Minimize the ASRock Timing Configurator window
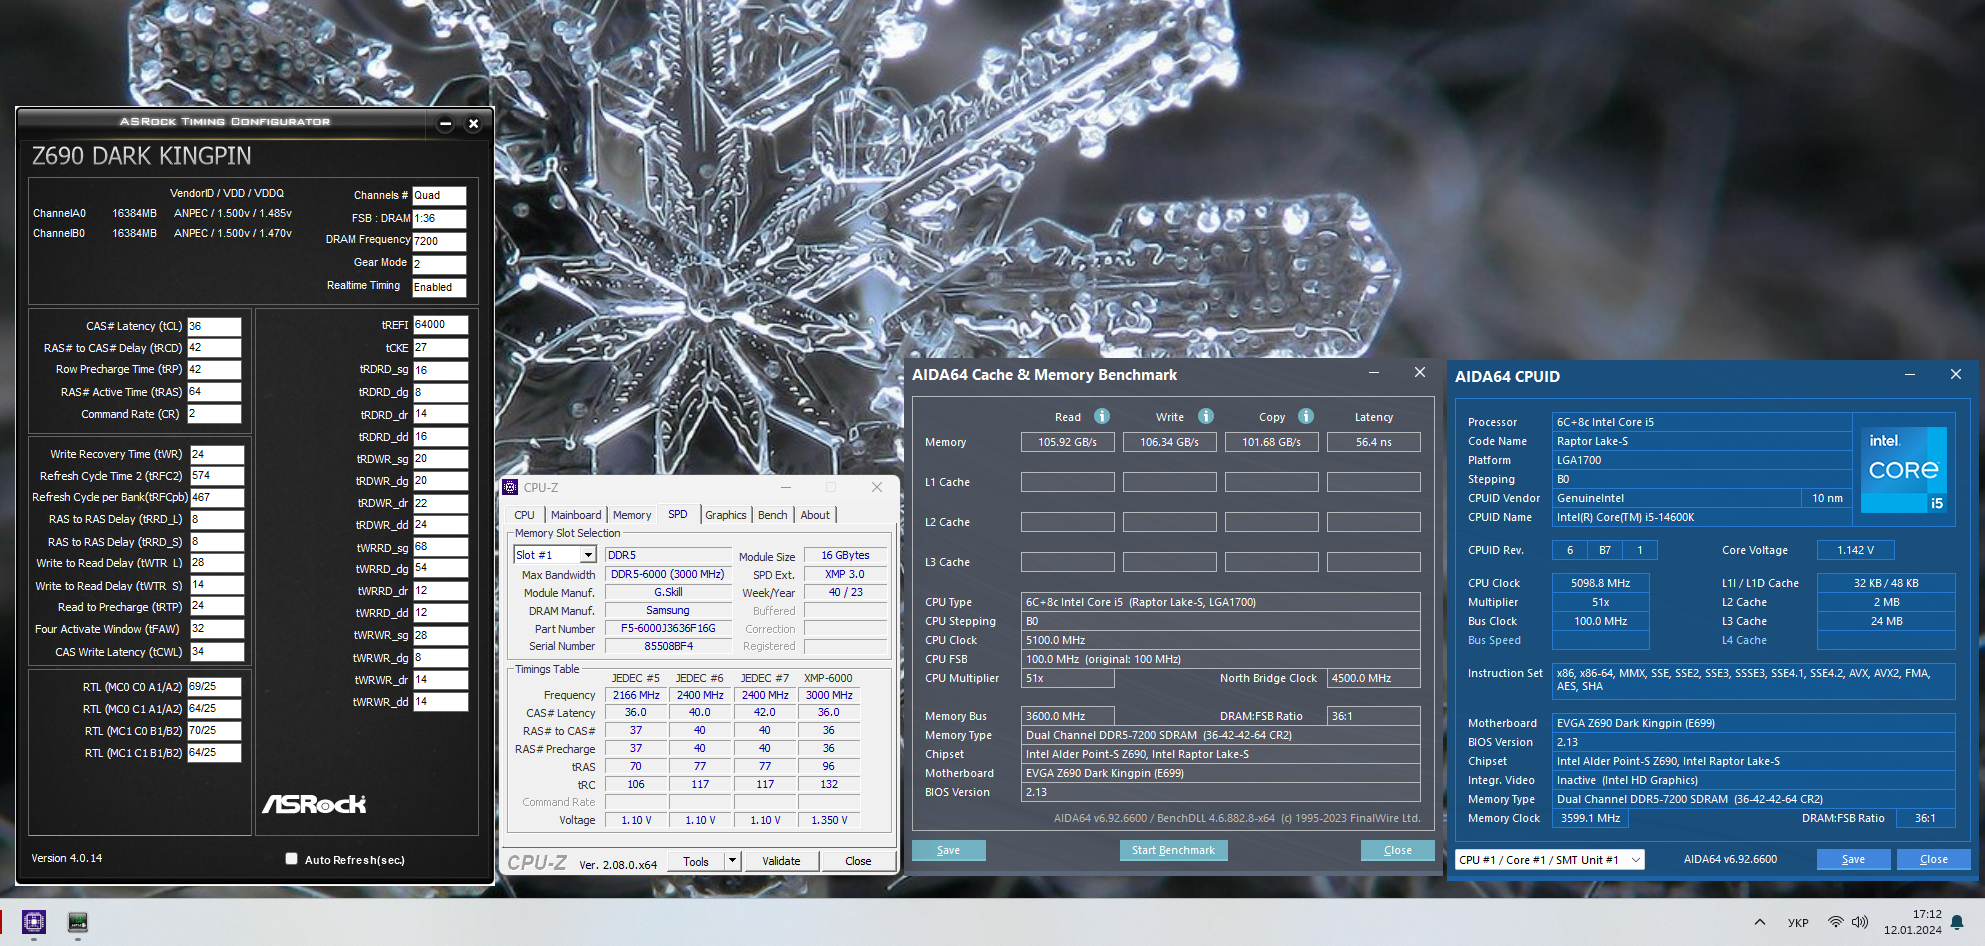 [446, 124]
